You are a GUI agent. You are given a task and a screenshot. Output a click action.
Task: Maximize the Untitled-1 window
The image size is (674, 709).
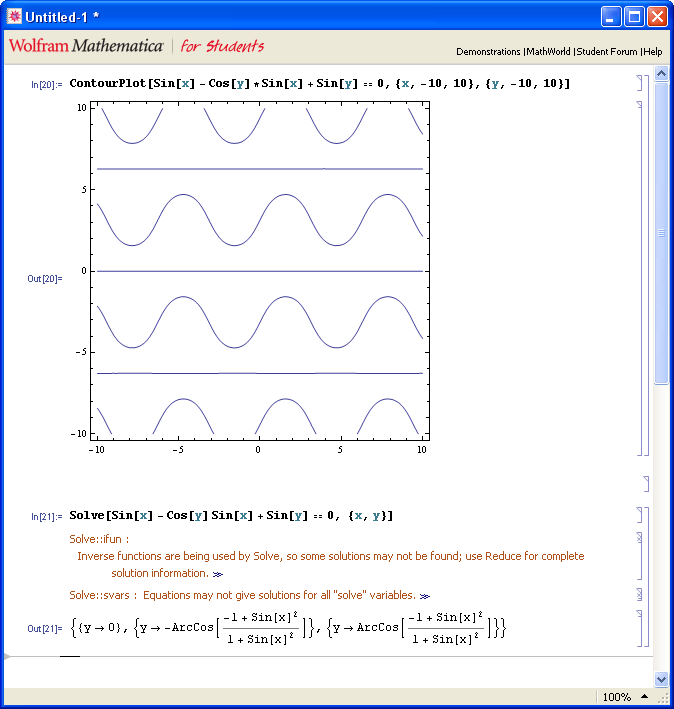coord(634,16)
